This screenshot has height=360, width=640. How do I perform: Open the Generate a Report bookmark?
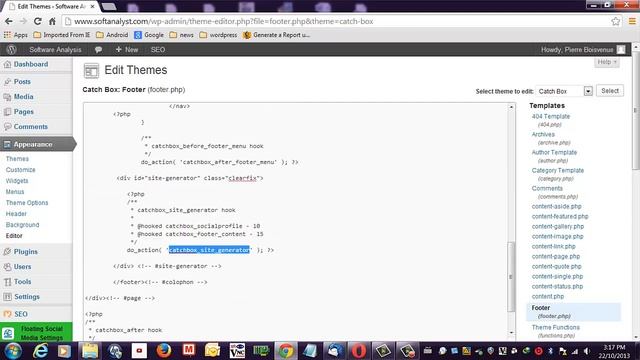[276, 35]
